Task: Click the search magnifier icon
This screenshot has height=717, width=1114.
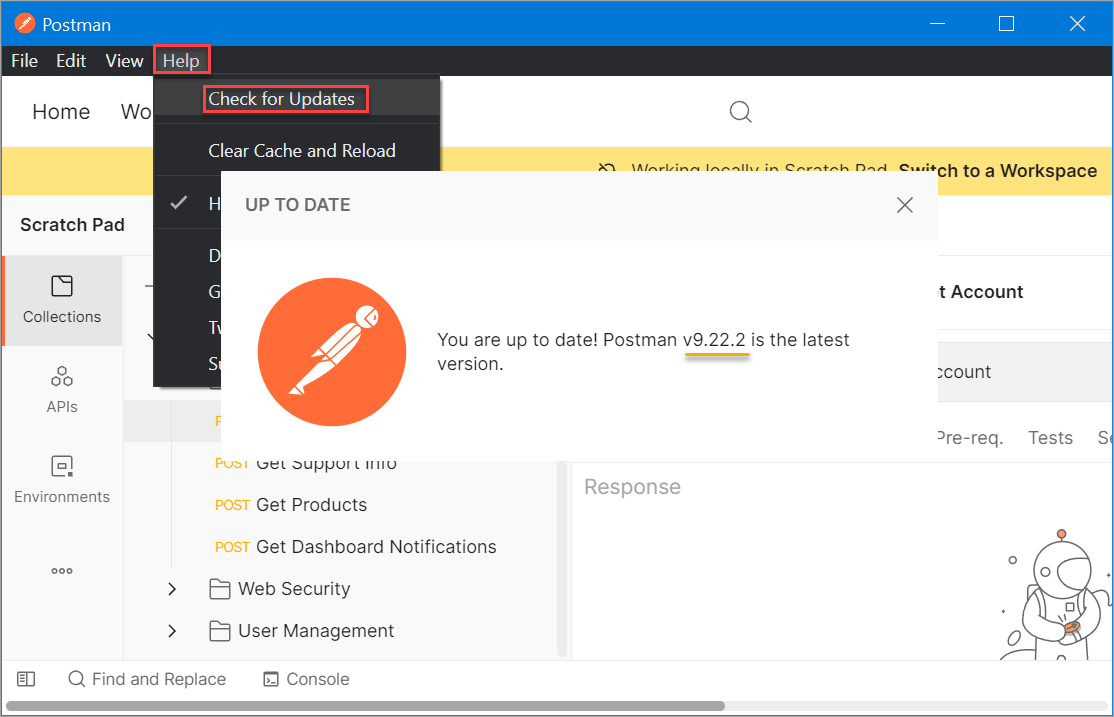Action: coord(740,112)
